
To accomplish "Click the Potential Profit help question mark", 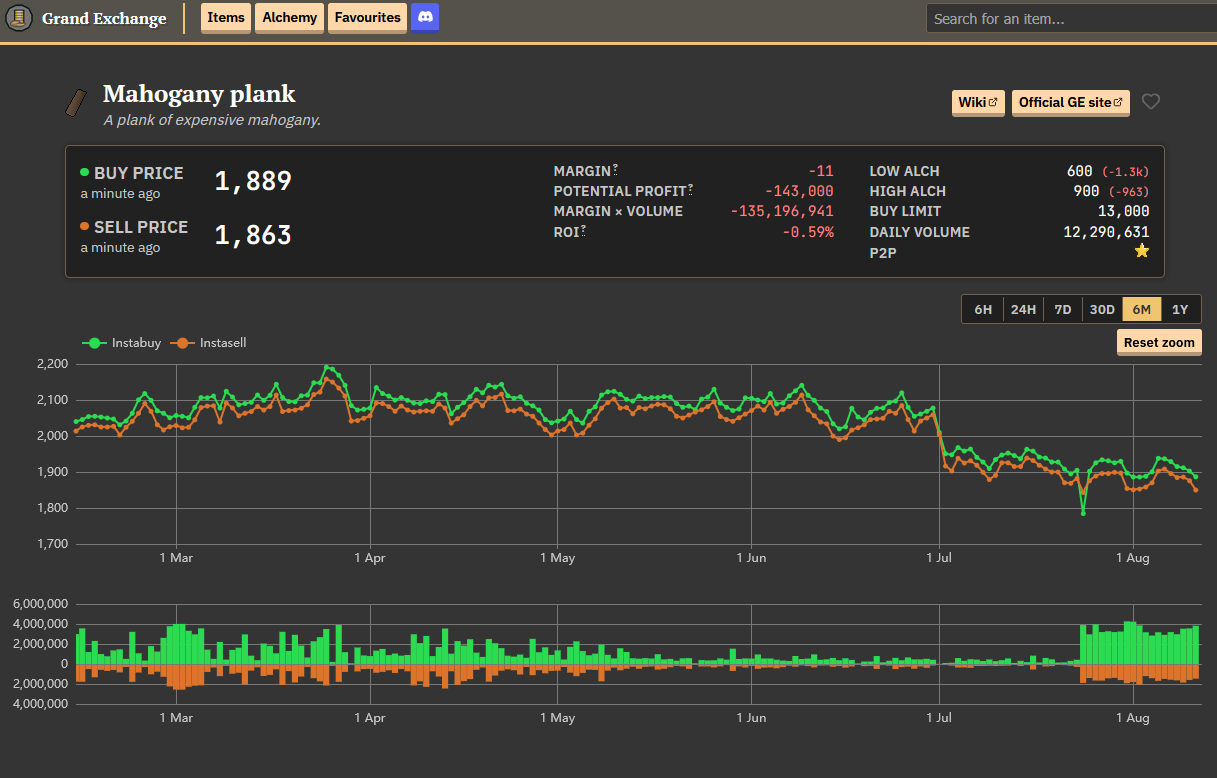I will (x=690, y=189).
